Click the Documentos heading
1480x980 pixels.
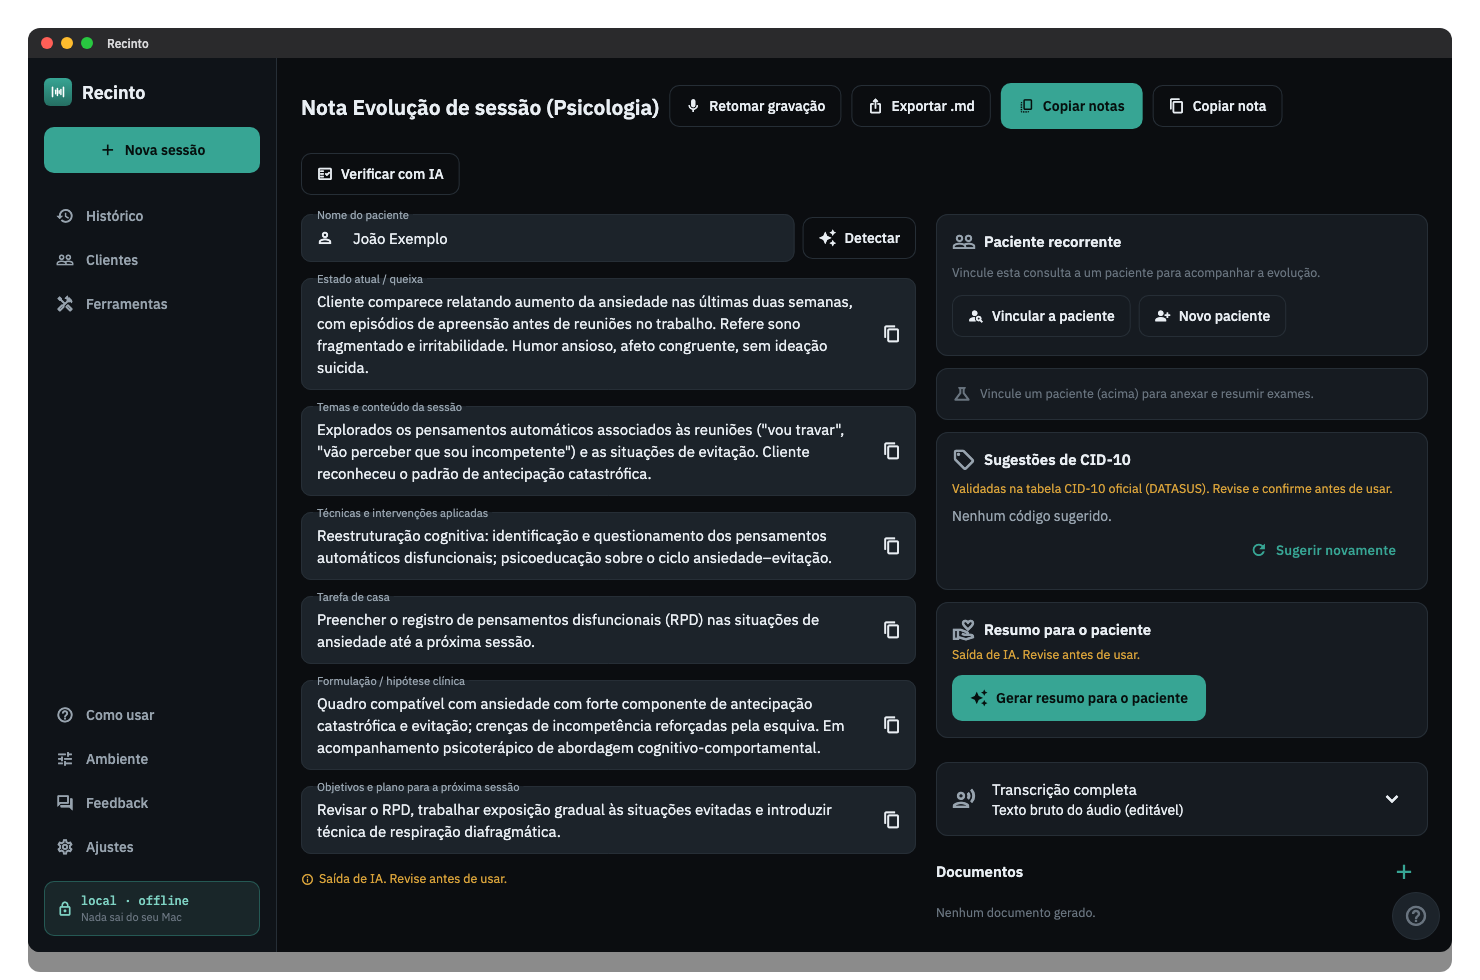click(x=979, y=872)
